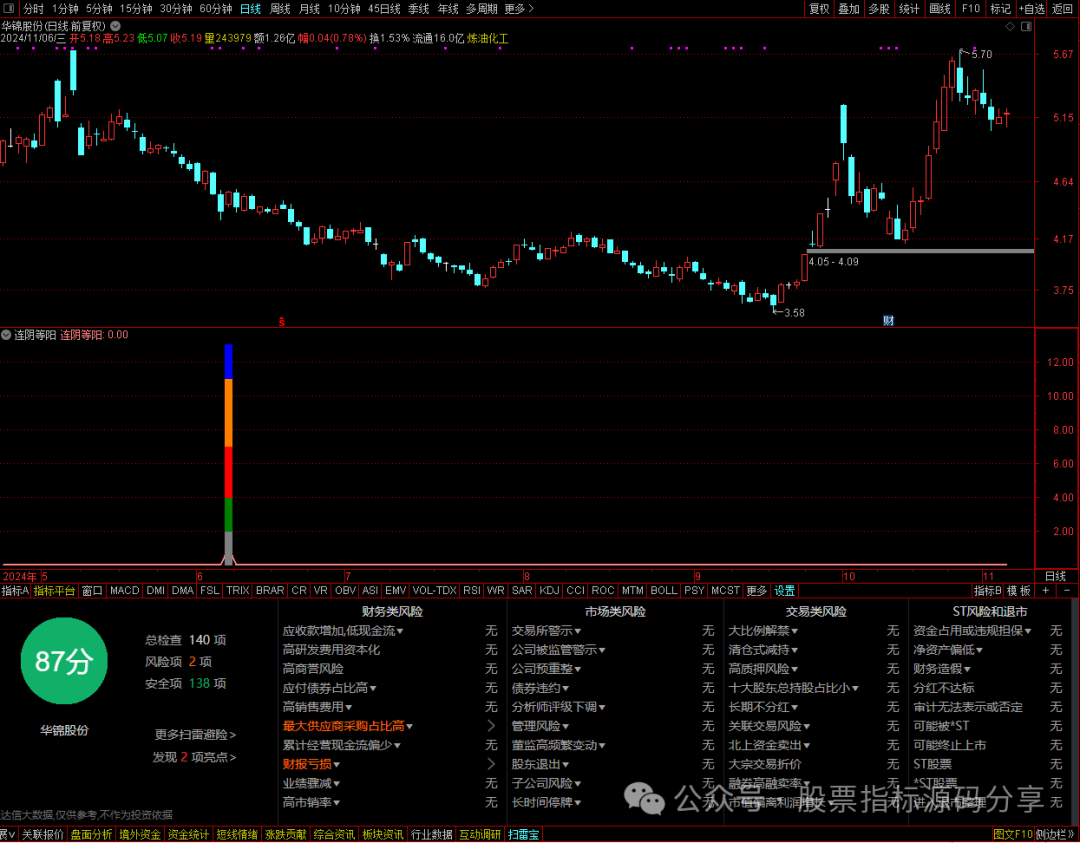Click the diamond icon above the price axis
This screenshot has height=843, width=1080.
click(1010, 27)
